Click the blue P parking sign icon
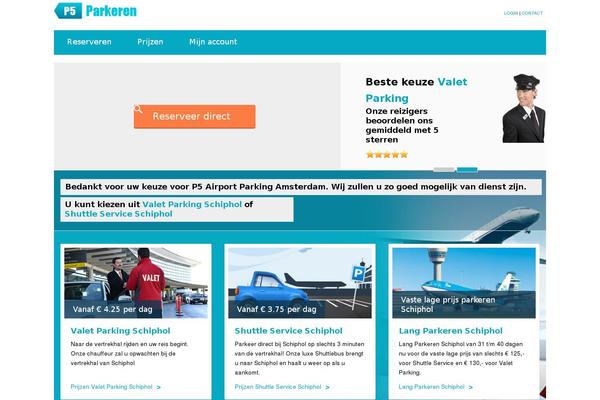600x400 pixels. (359, 273)
